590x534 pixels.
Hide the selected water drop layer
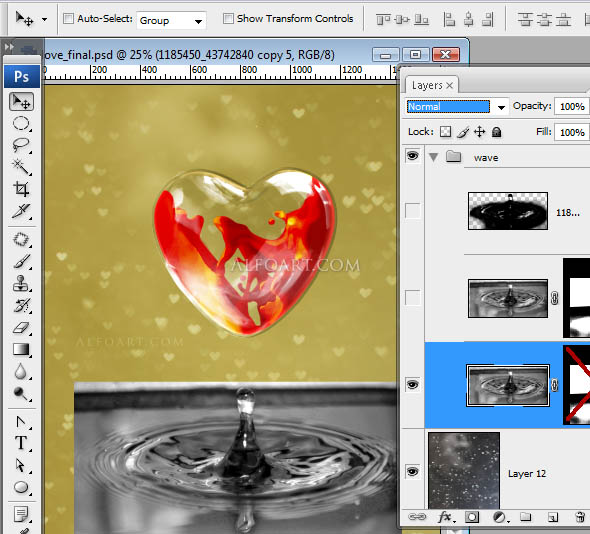point(413,385)
